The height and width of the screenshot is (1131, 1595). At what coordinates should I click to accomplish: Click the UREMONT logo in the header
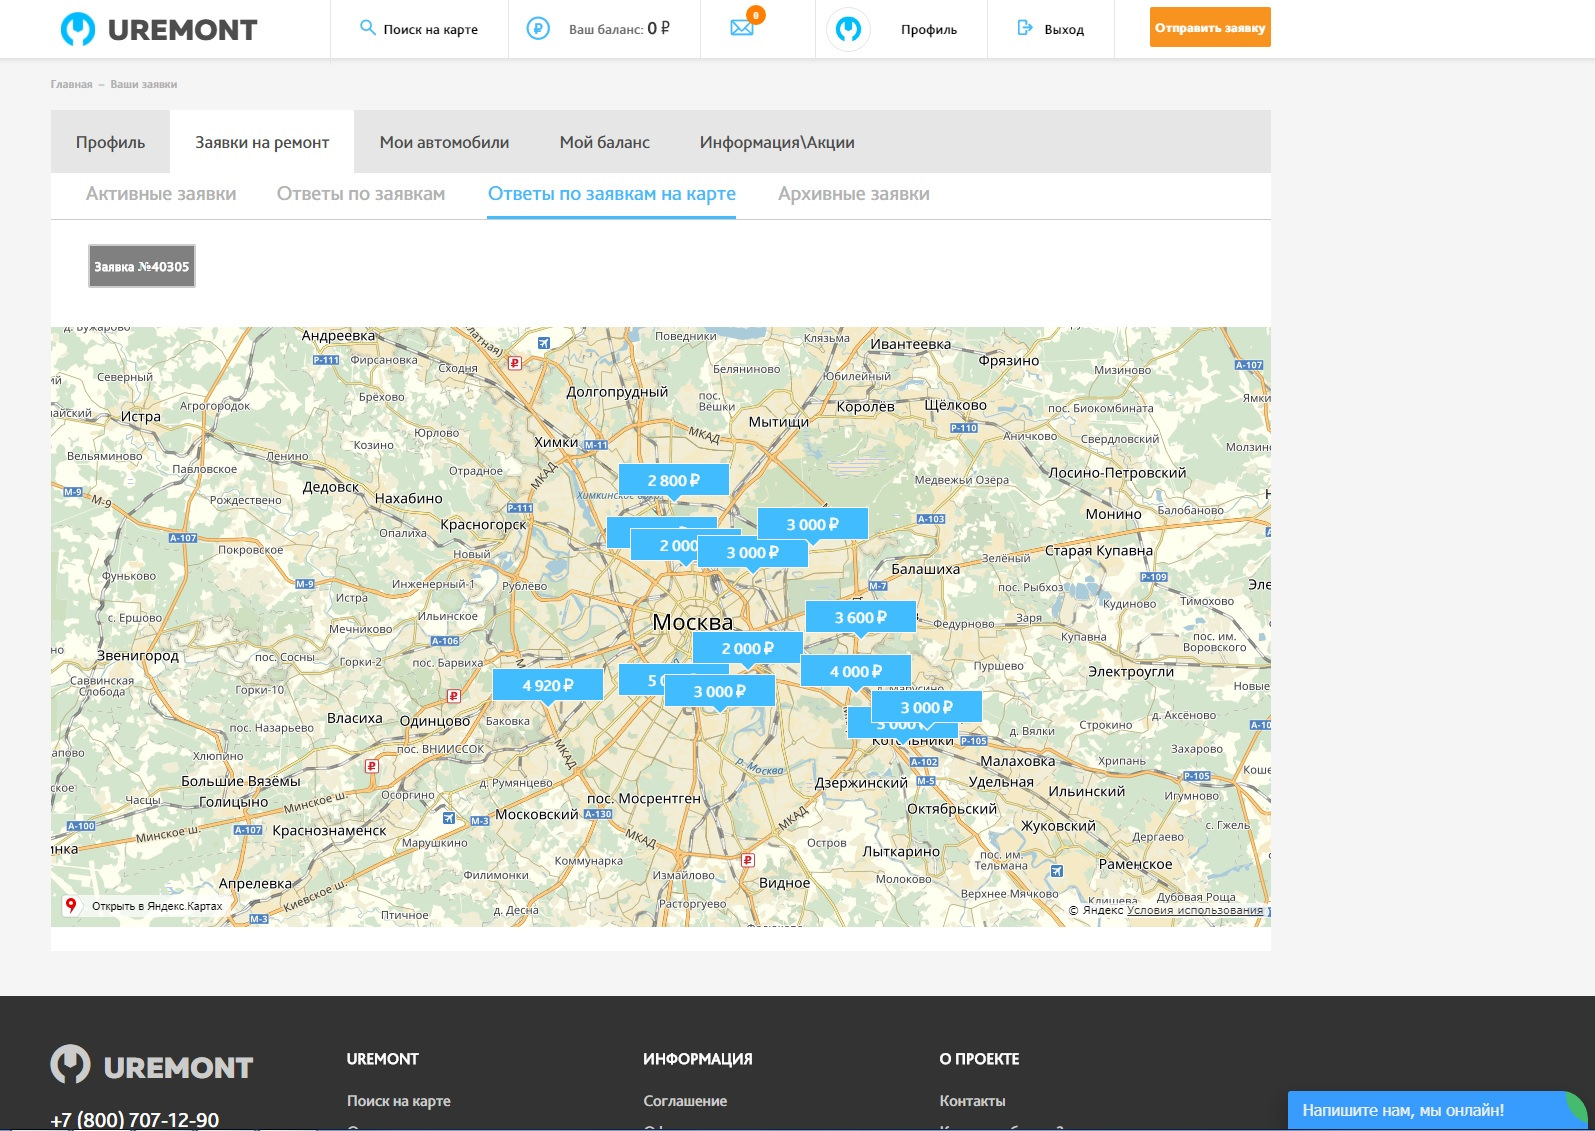158,29
